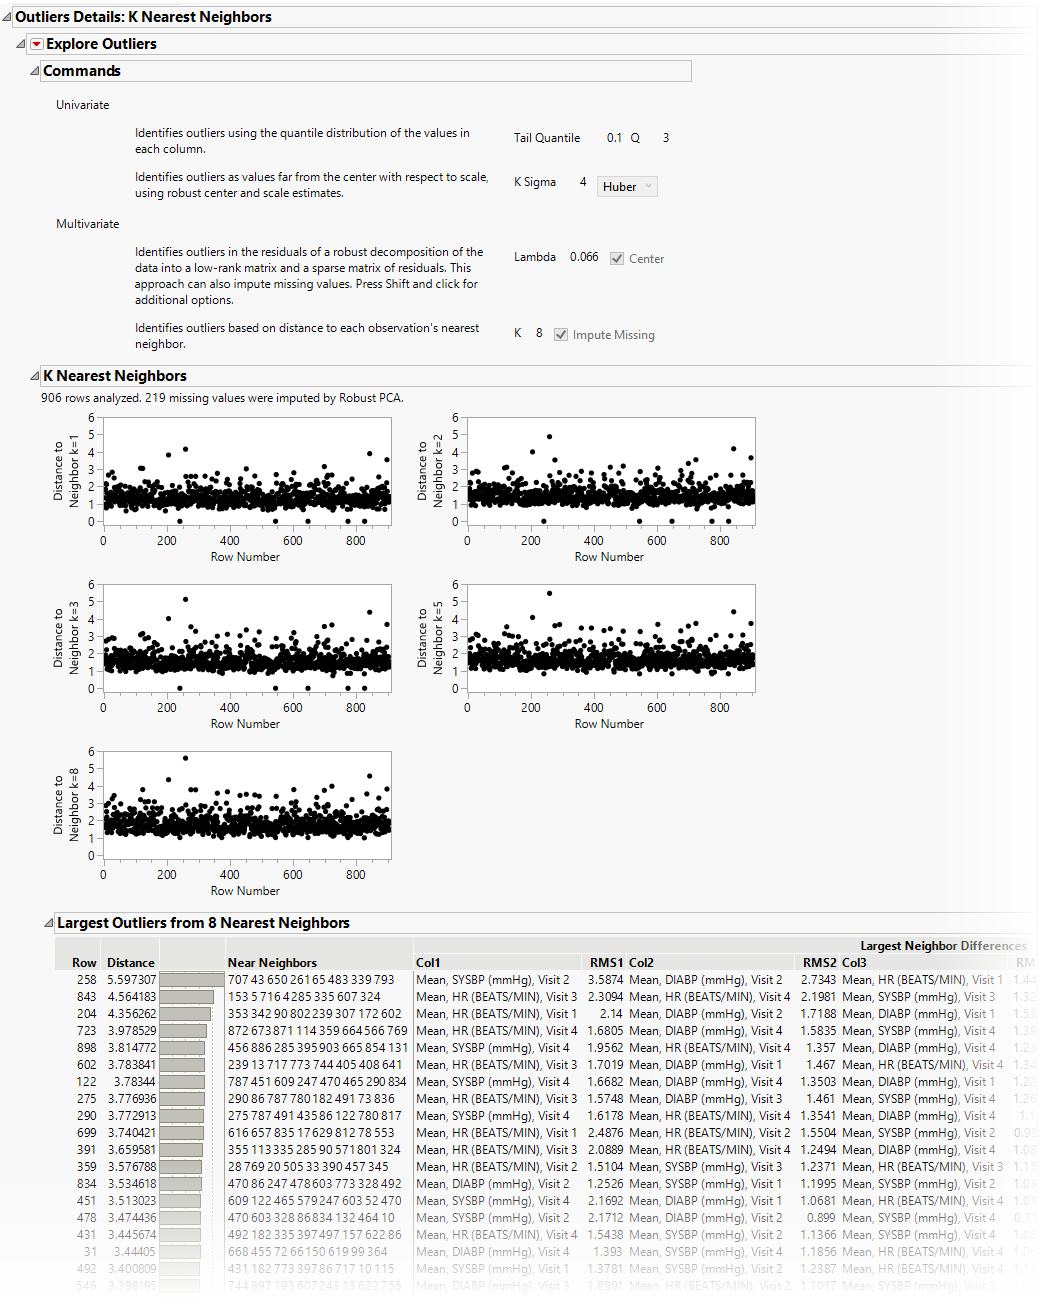Open the Huber method dropdown
The width and height of the screenshot is (1045, 1304).
628,187
